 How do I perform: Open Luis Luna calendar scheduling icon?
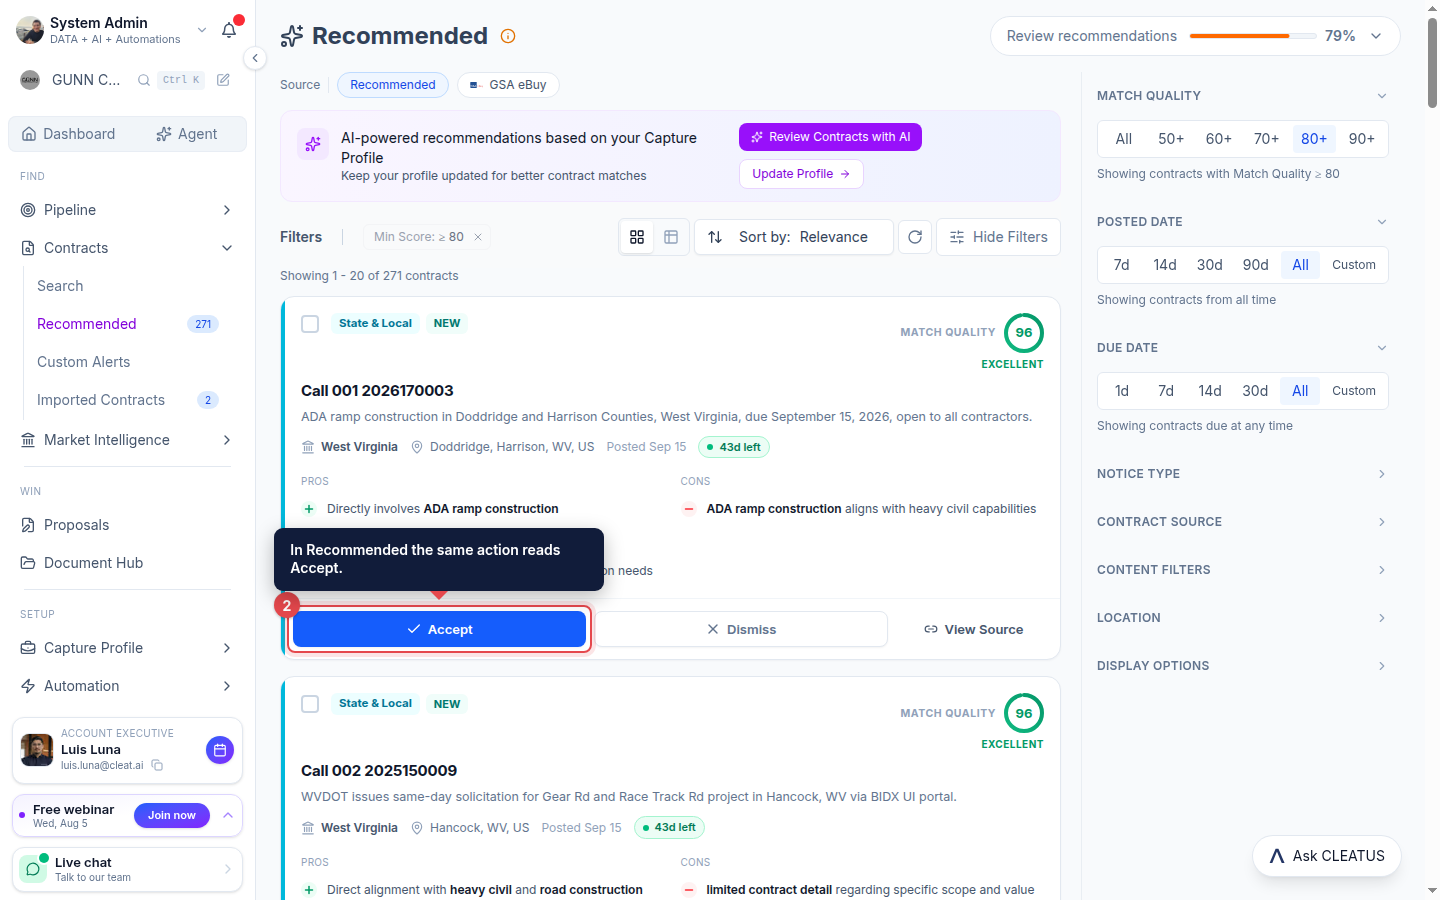pos(220,750)
